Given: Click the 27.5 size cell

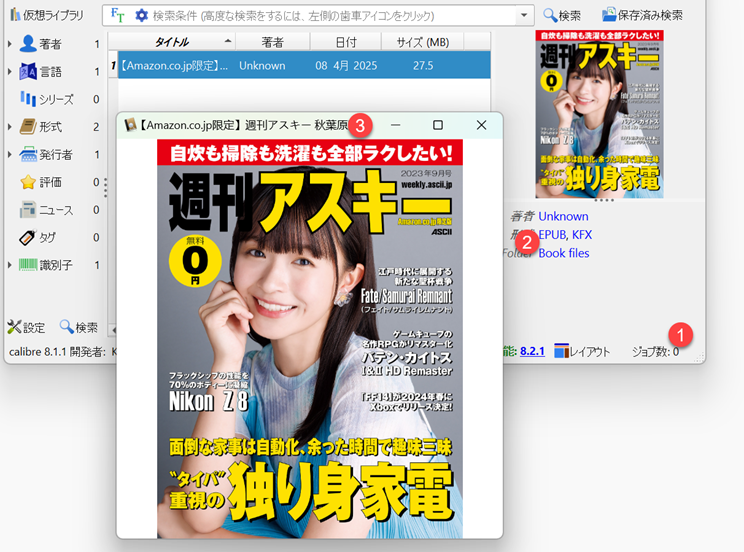Looking at the screenshot, I should (423, 65).
